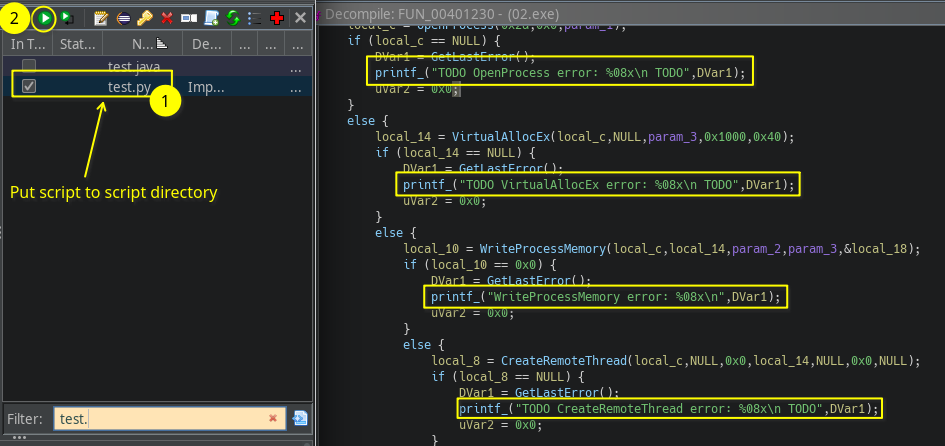Select the test.py script name

pos(129,87)
